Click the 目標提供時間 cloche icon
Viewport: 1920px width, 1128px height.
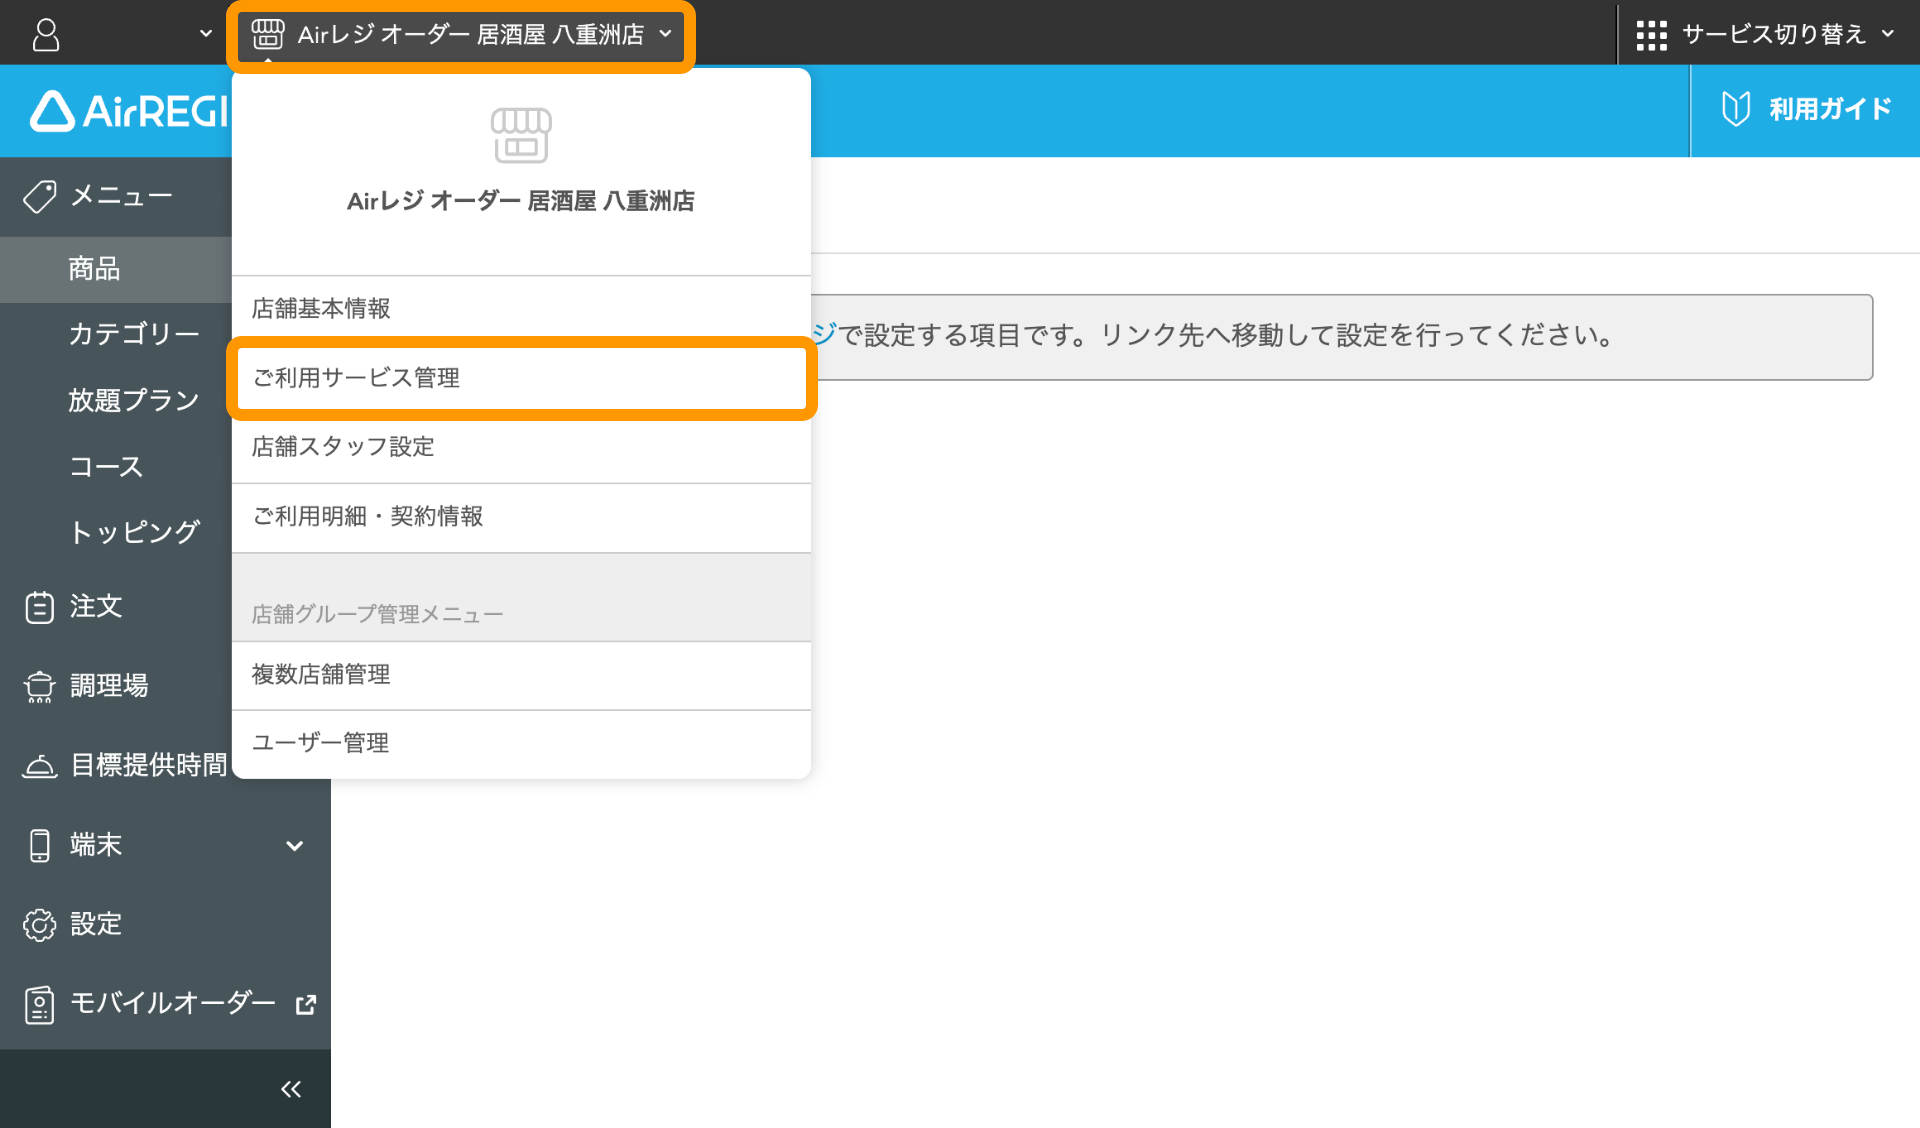coord(40,766)
